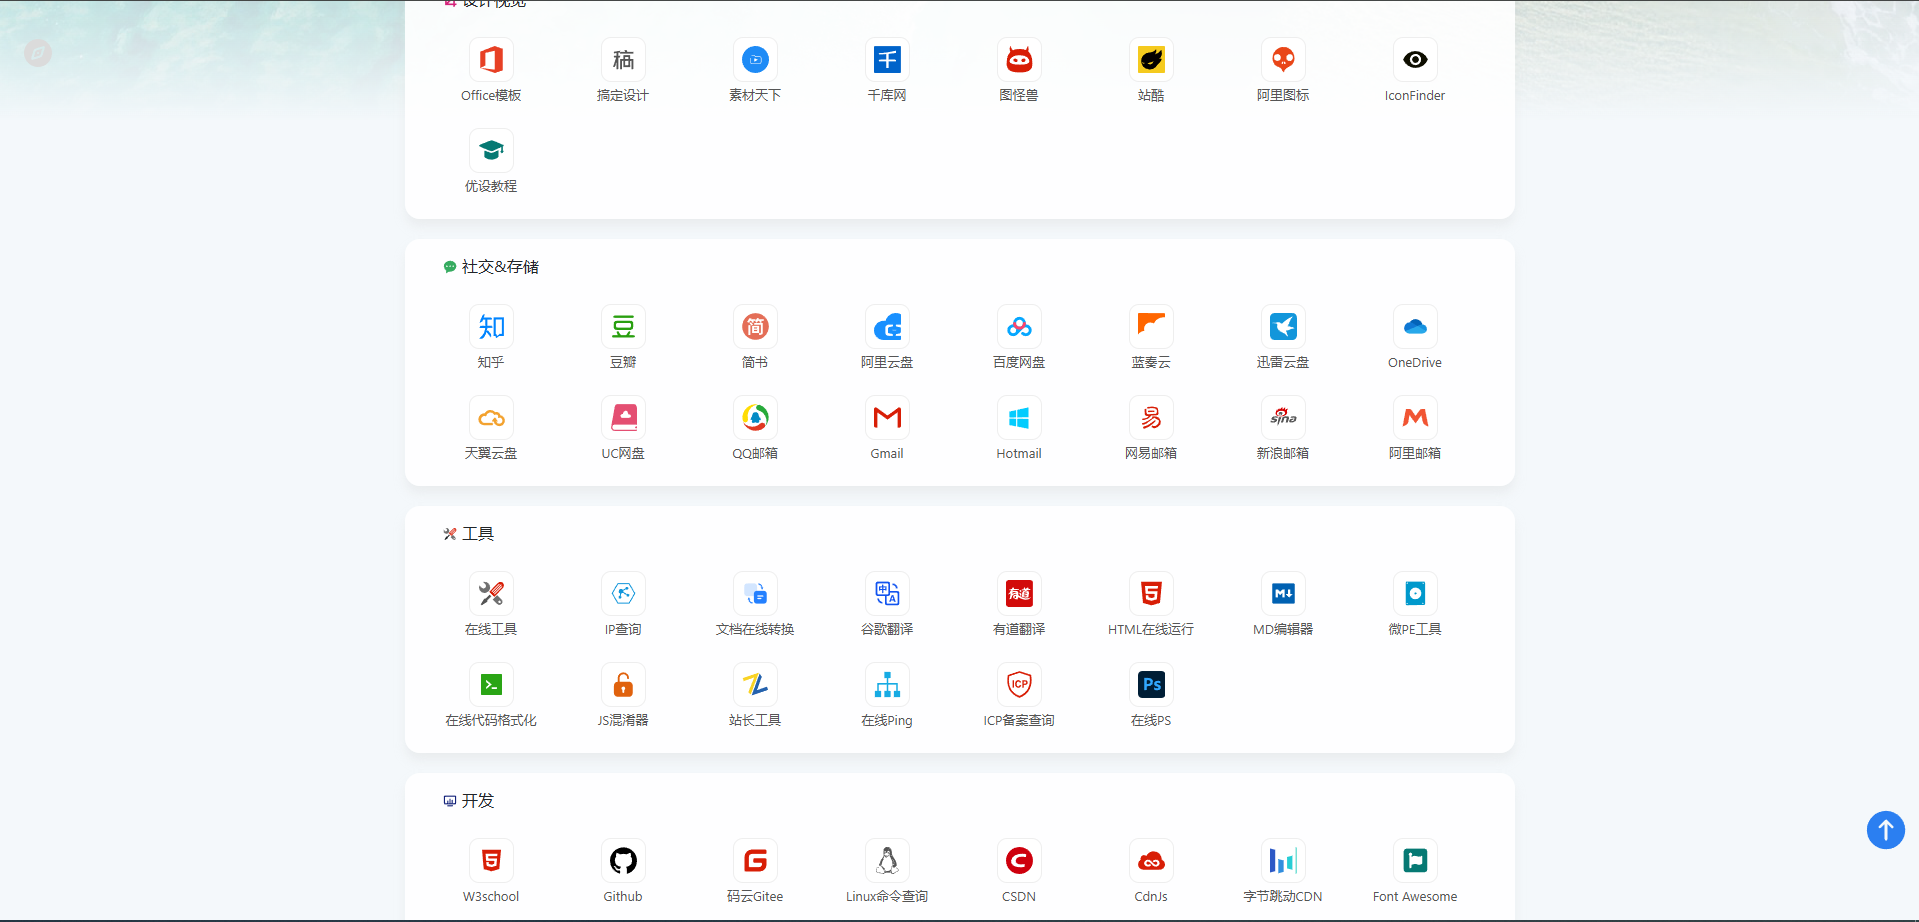Open the CSDN icon
Image resolution: width=1919 pixels, height=922 pixels.
pyautogui.click(x=1019, y=861)
